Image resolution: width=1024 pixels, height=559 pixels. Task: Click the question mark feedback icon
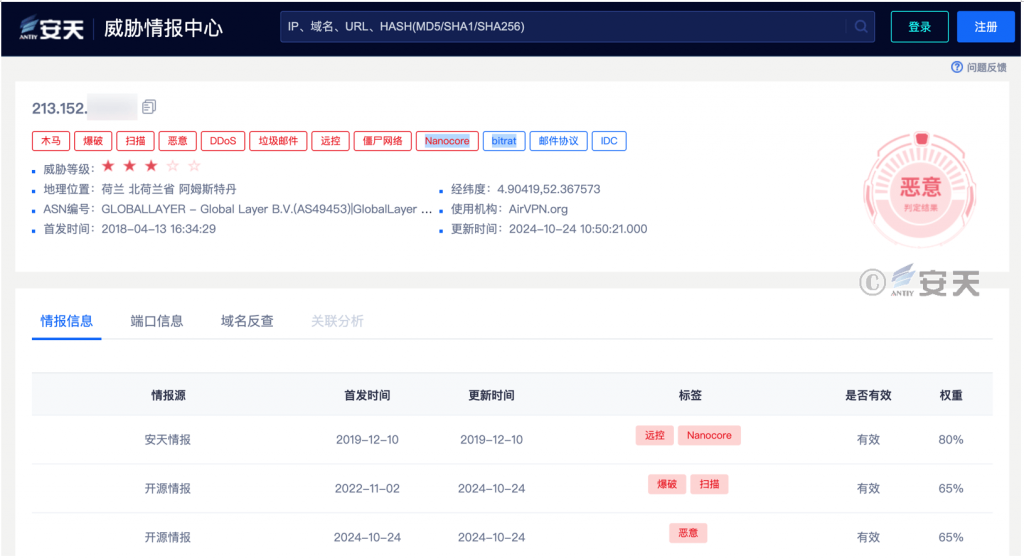[x=957, y=67]
